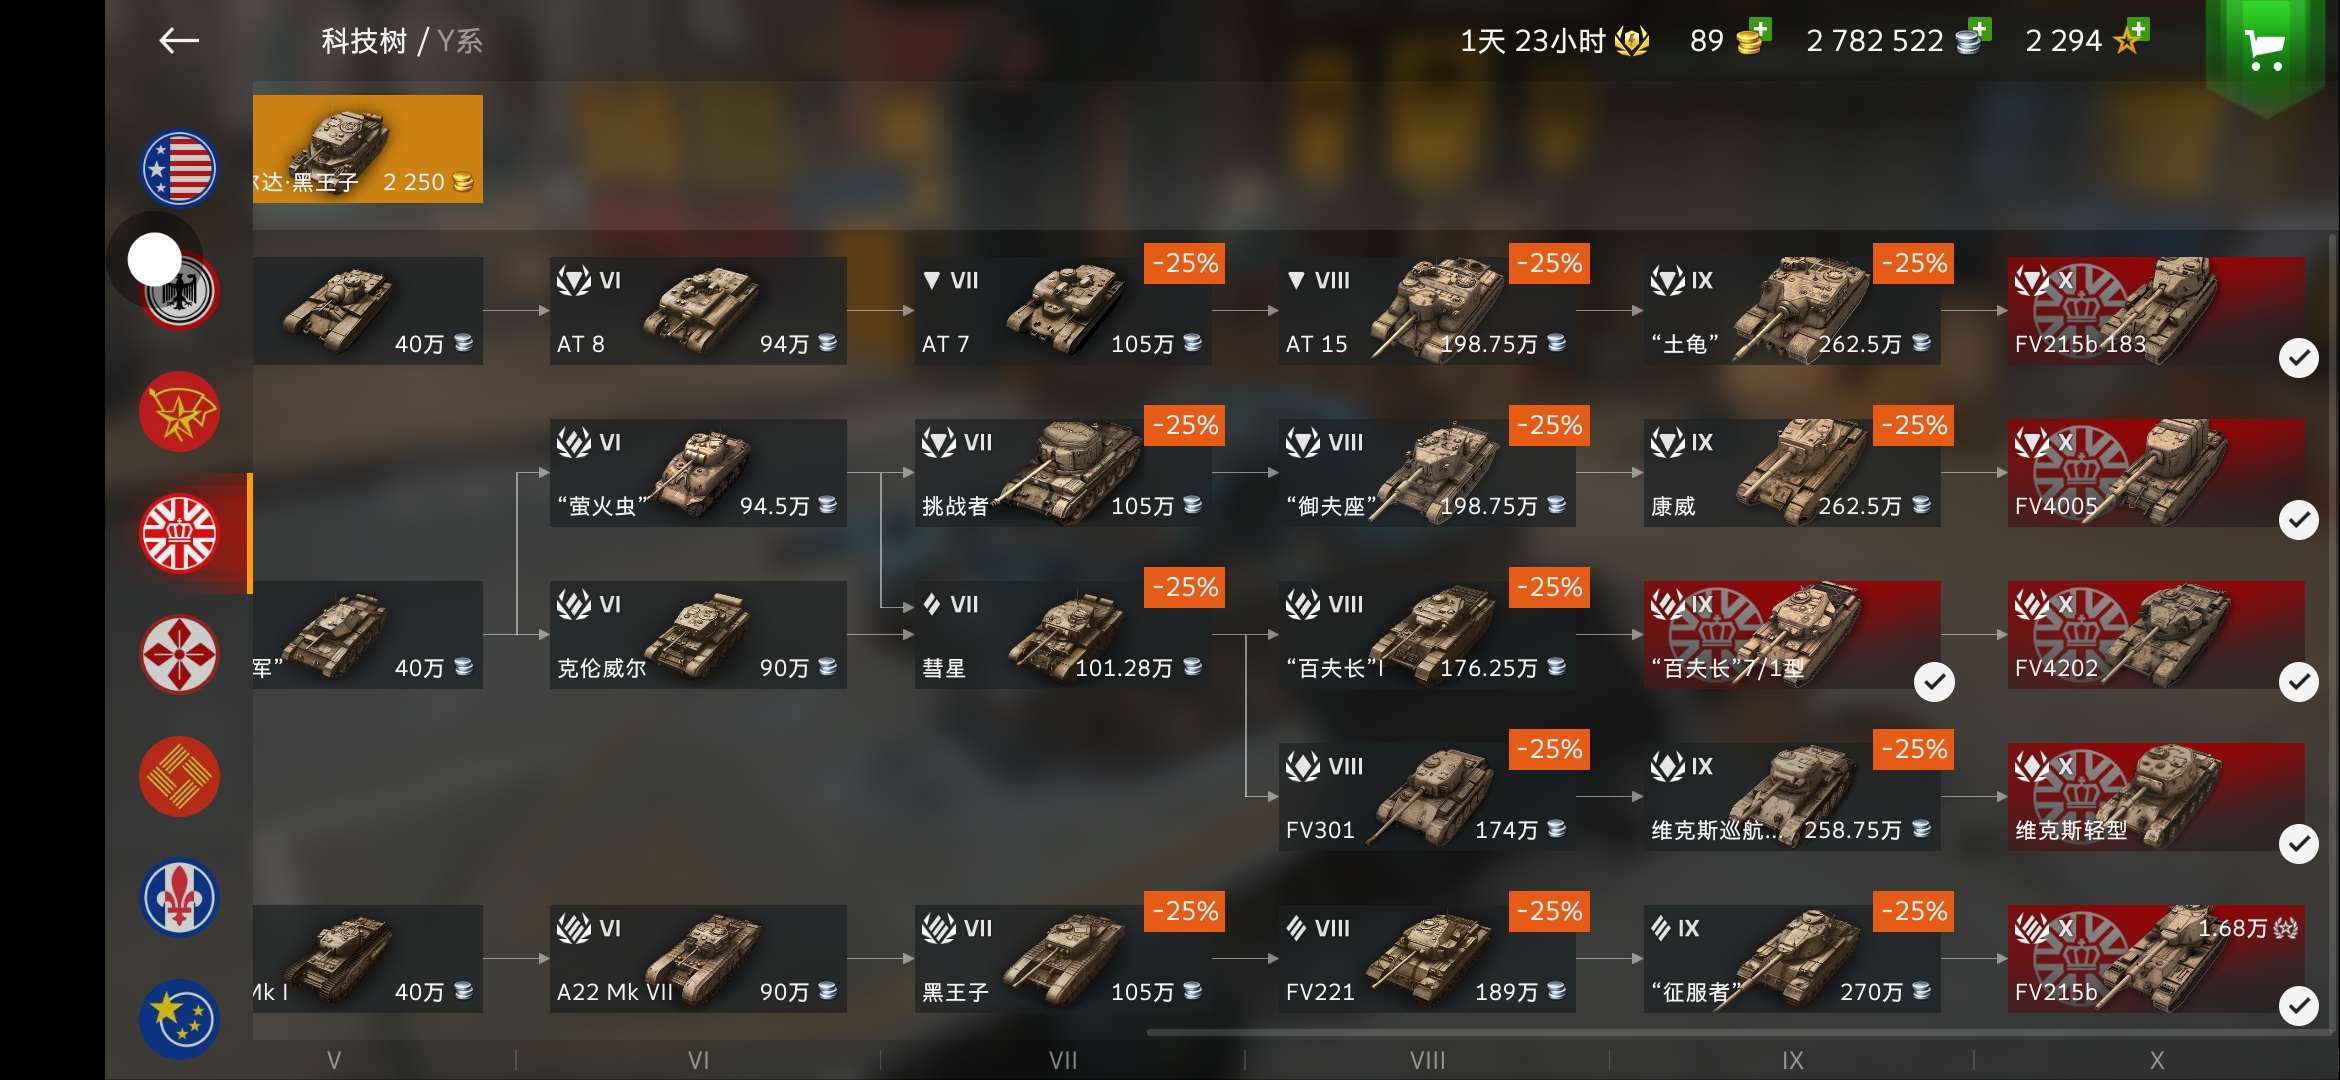Screen dimensions: 2340x1080
Task: Tap the back arrow icon
Action: tap(179, 41)
